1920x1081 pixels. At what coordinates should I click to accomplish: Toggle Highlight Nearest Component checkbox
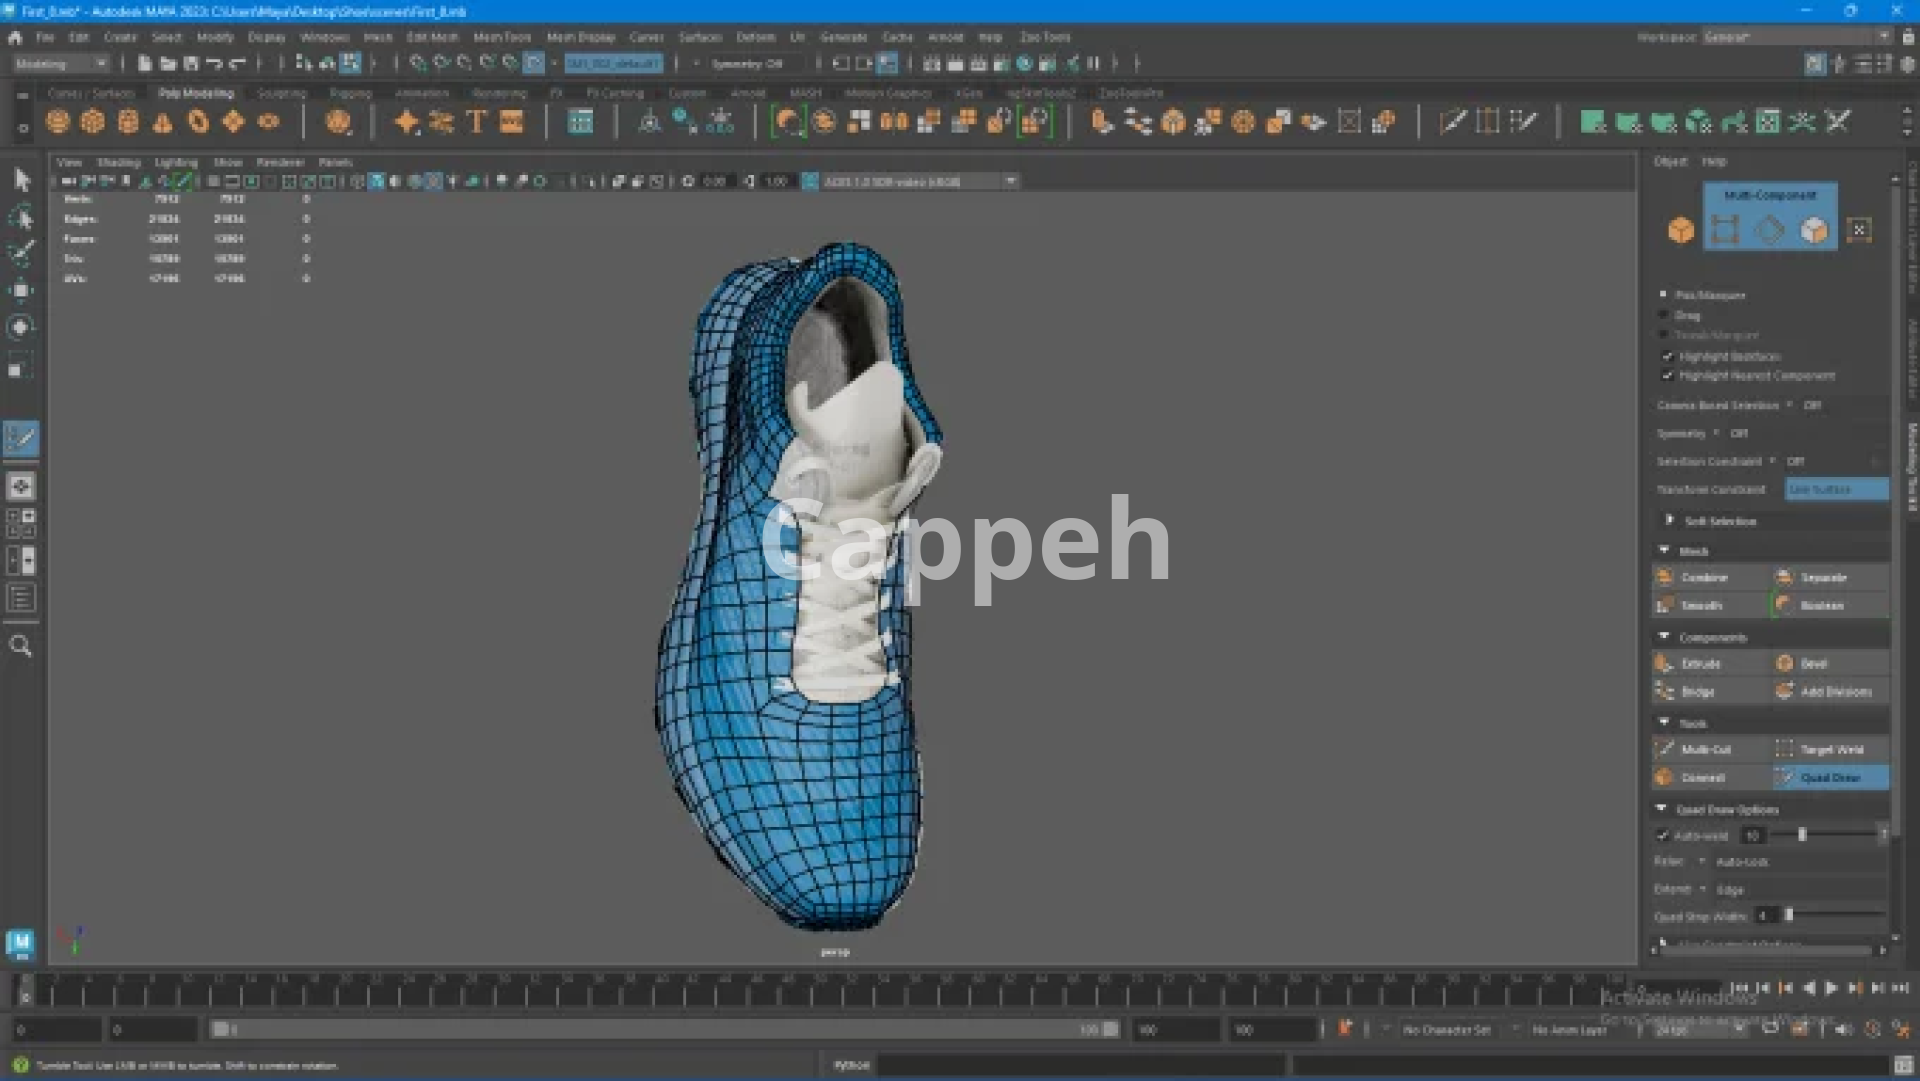pos(1667,376)
